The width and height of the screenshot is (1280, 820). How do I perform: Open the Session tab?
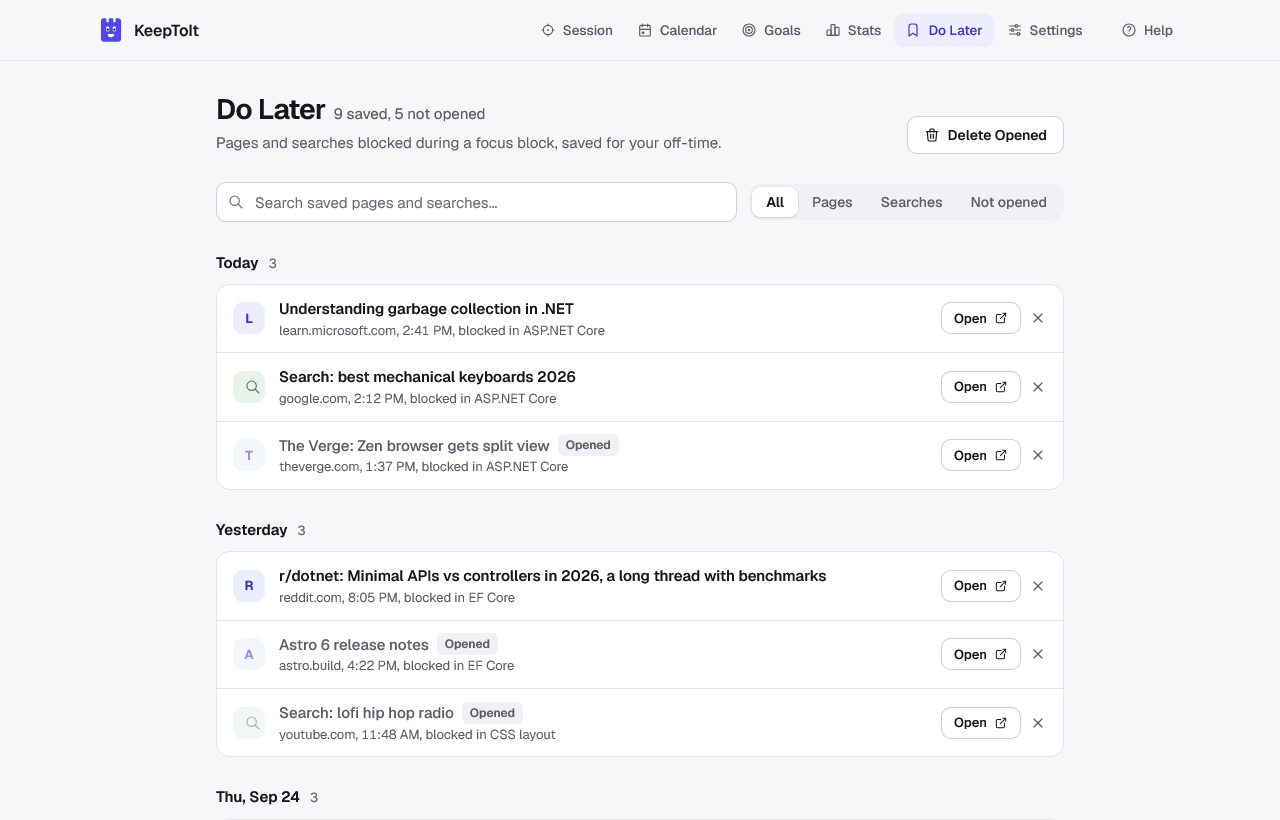pos(577,30)
